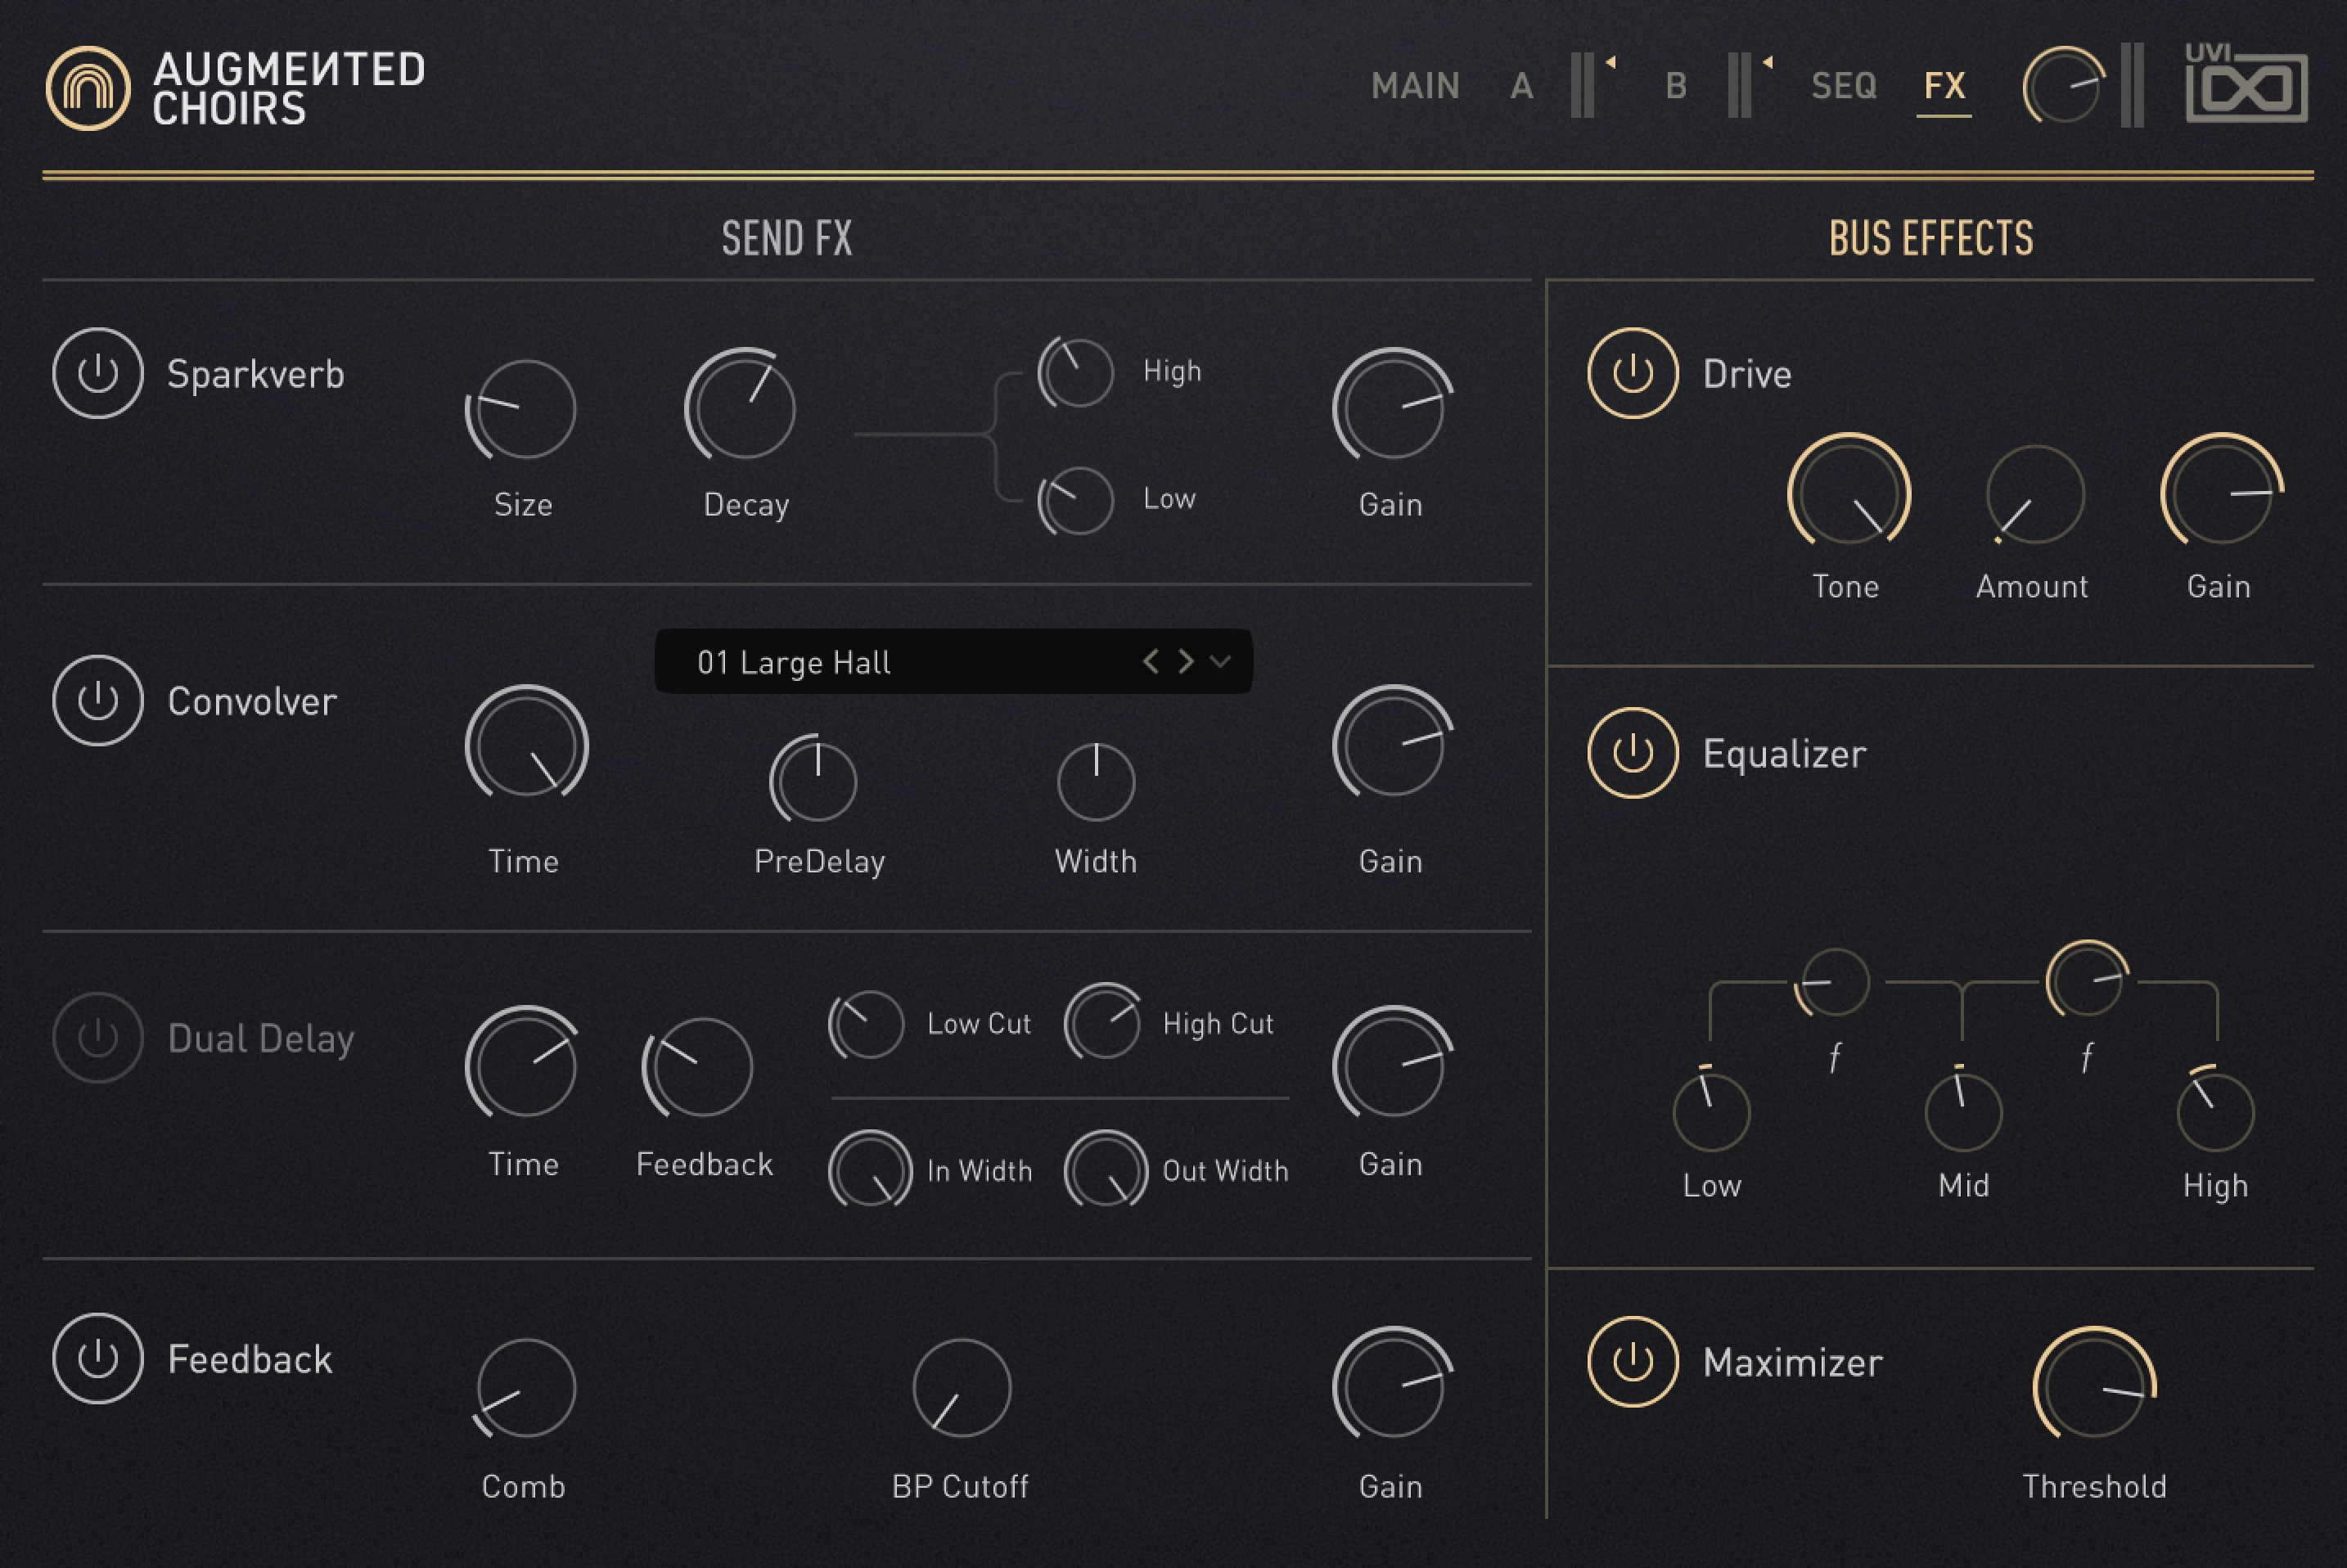Viewport: 2347px width, 1568px height.
Task: Click the 01 Large Hall preset name
Action: point(793,662)
